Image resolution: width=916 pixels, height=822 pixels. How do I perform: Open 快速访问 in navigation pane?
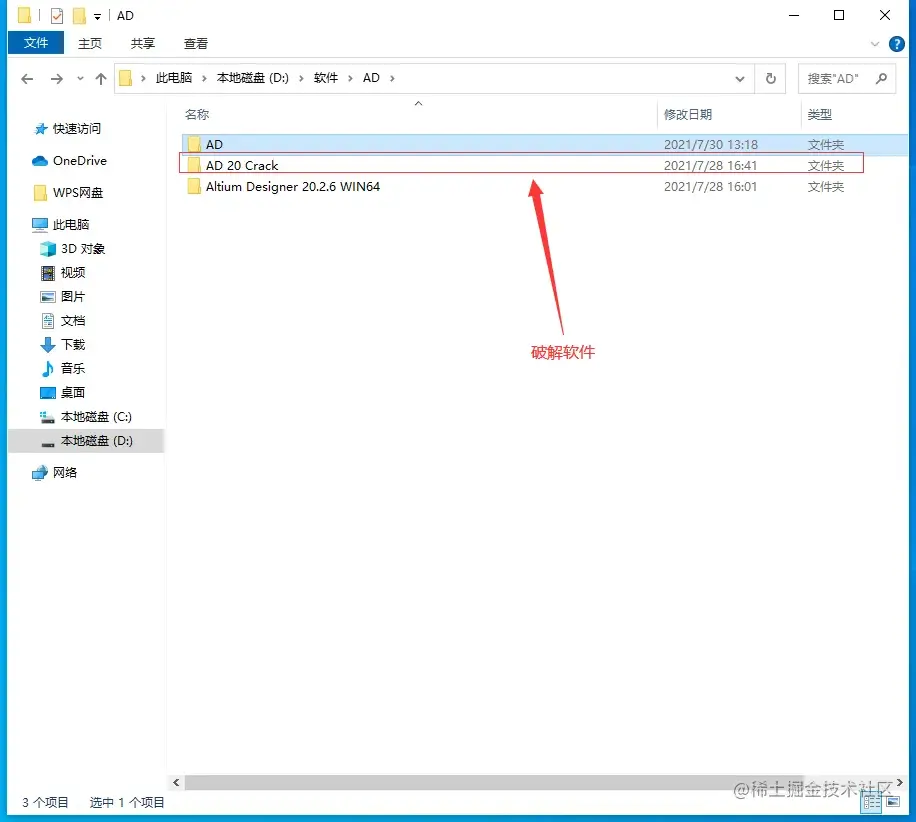[x=77, y=129]
